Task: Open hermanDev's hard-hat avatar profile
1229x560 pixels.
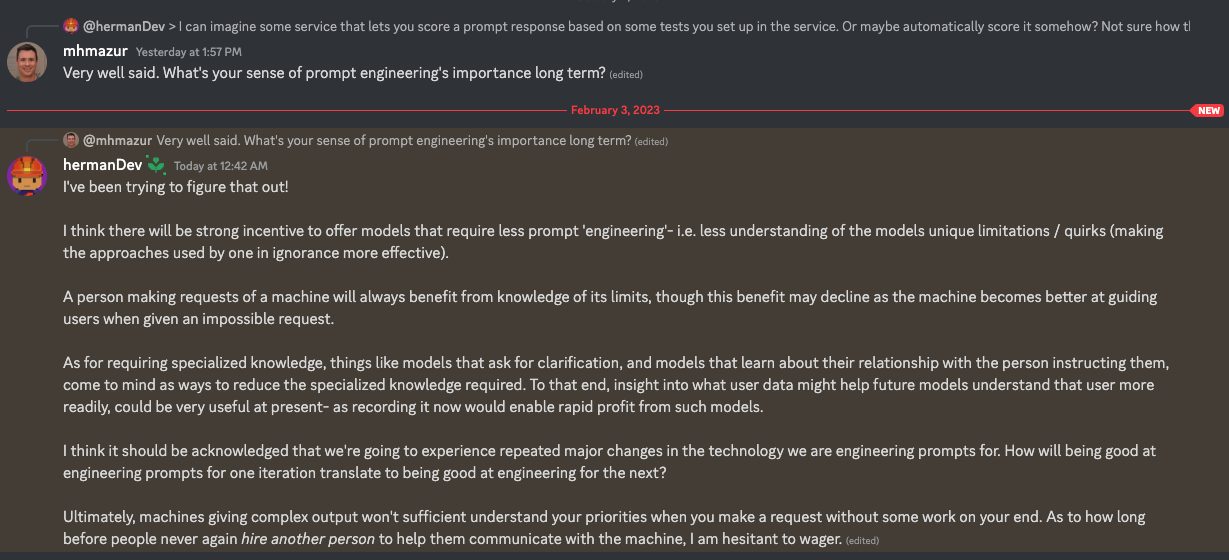Action: 27,176
